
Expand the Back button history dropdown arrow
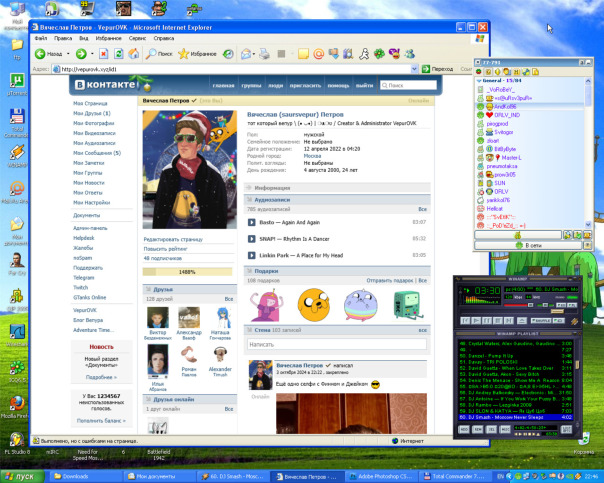[x=68, y=54]
